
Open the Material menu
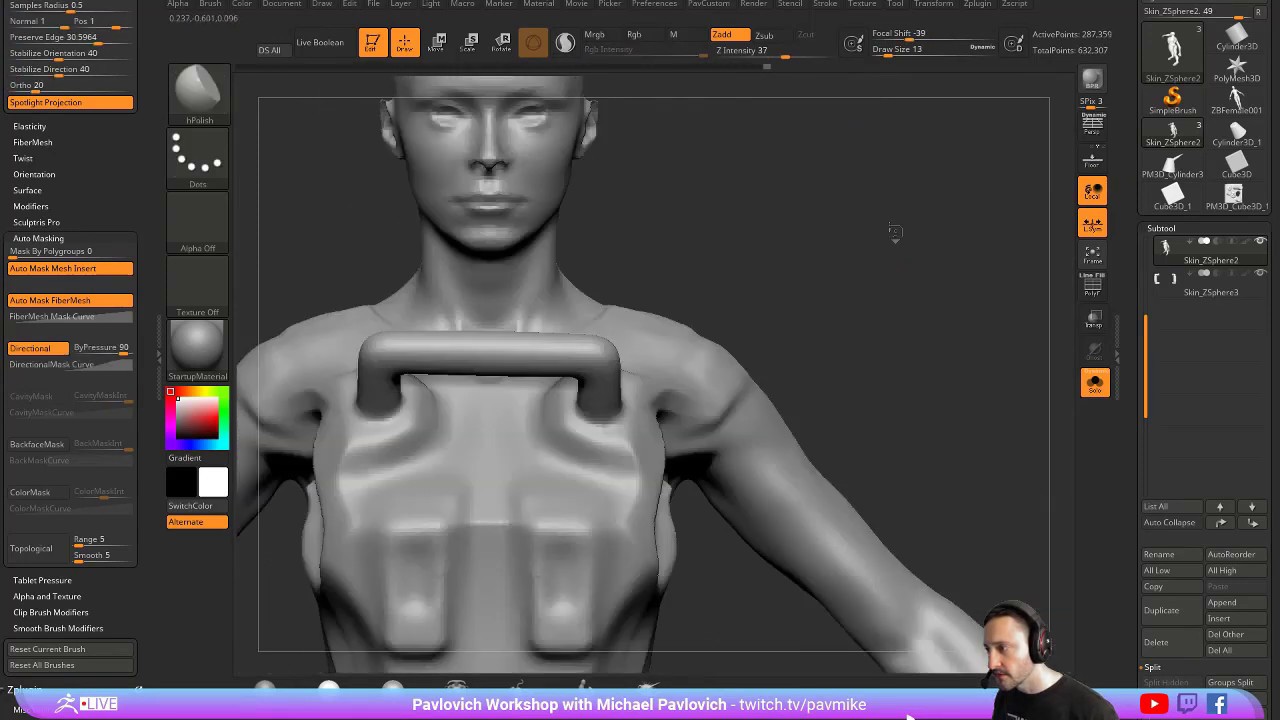click(538, 4)
